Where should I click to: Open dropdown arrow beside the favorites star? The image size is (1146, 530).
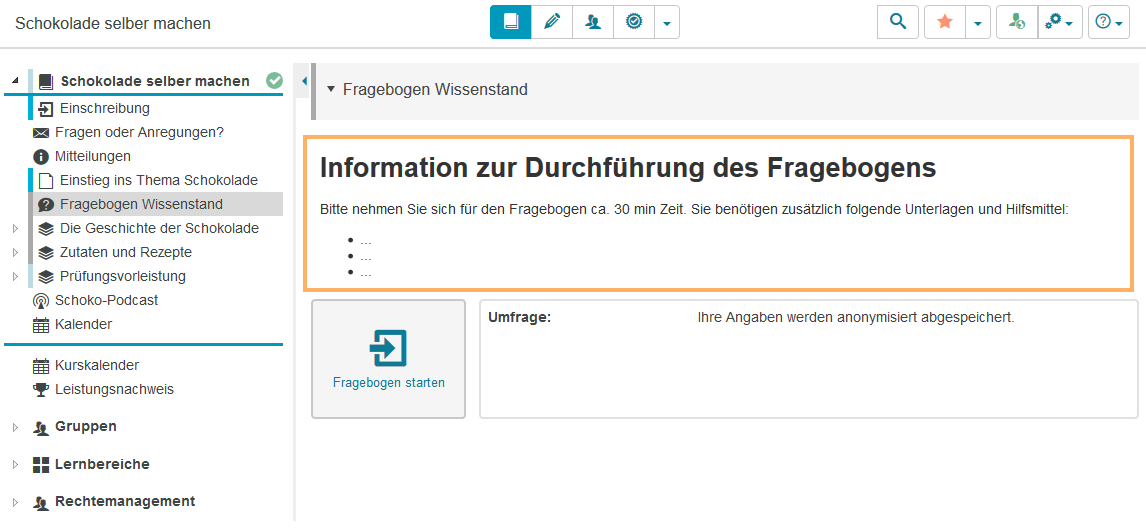tap(977, 22)
